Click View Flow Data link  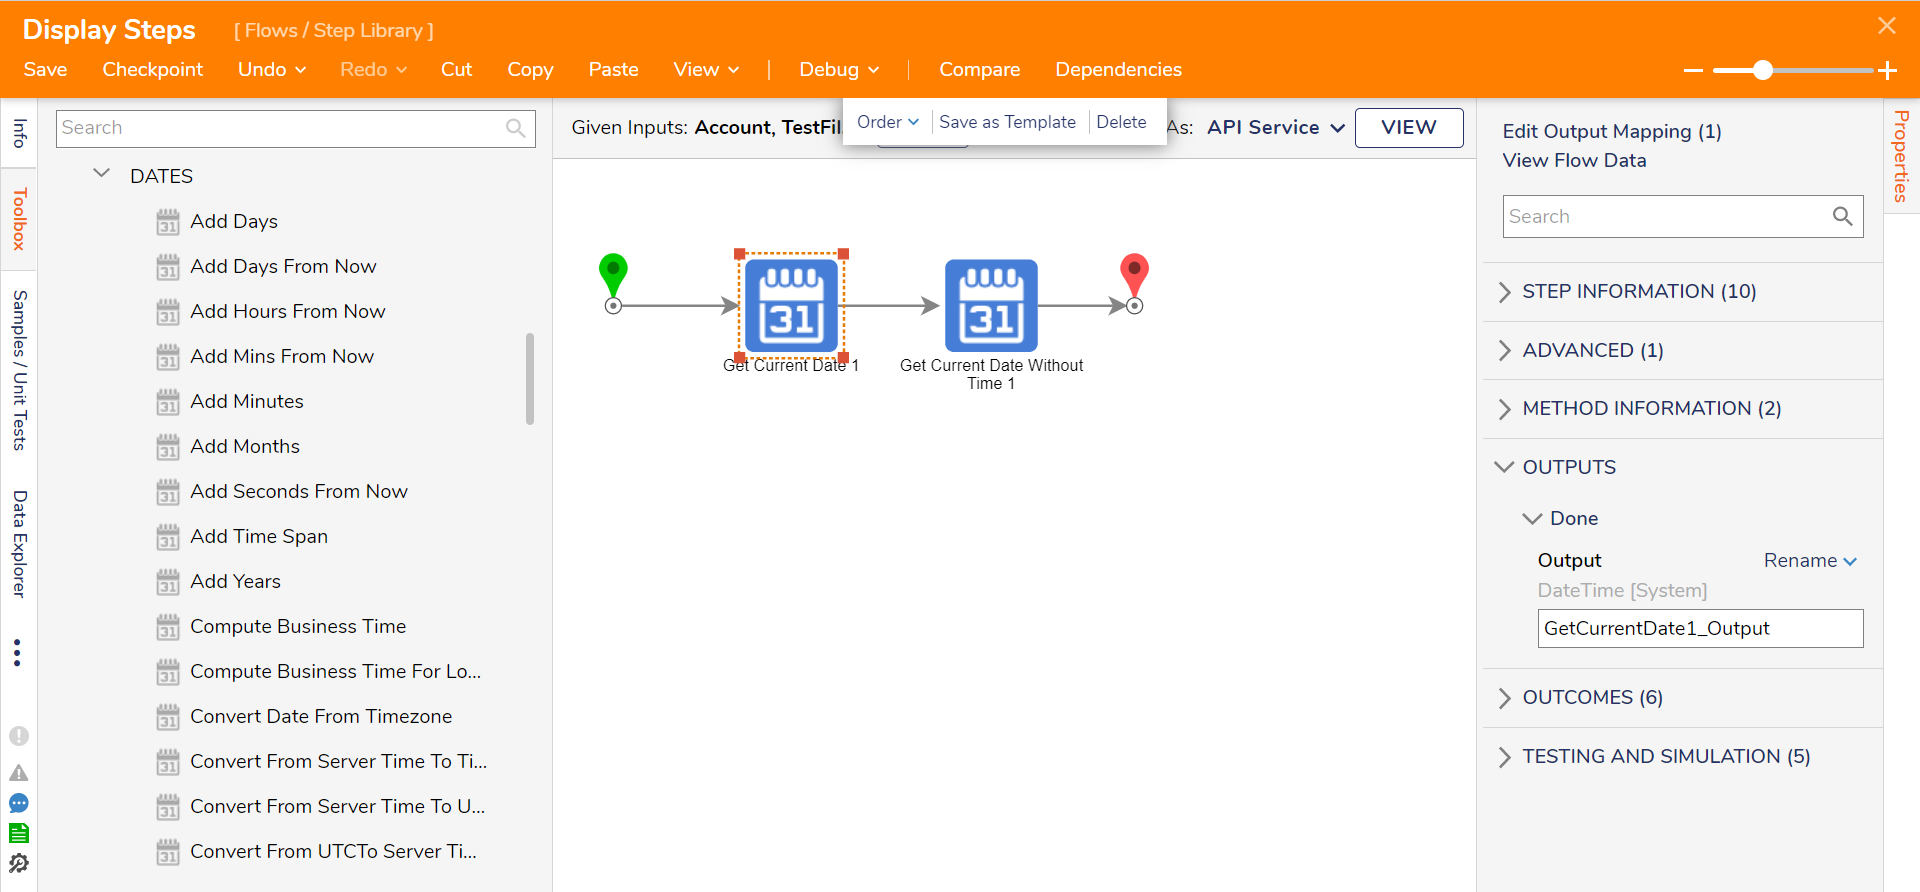(1574, 160)
